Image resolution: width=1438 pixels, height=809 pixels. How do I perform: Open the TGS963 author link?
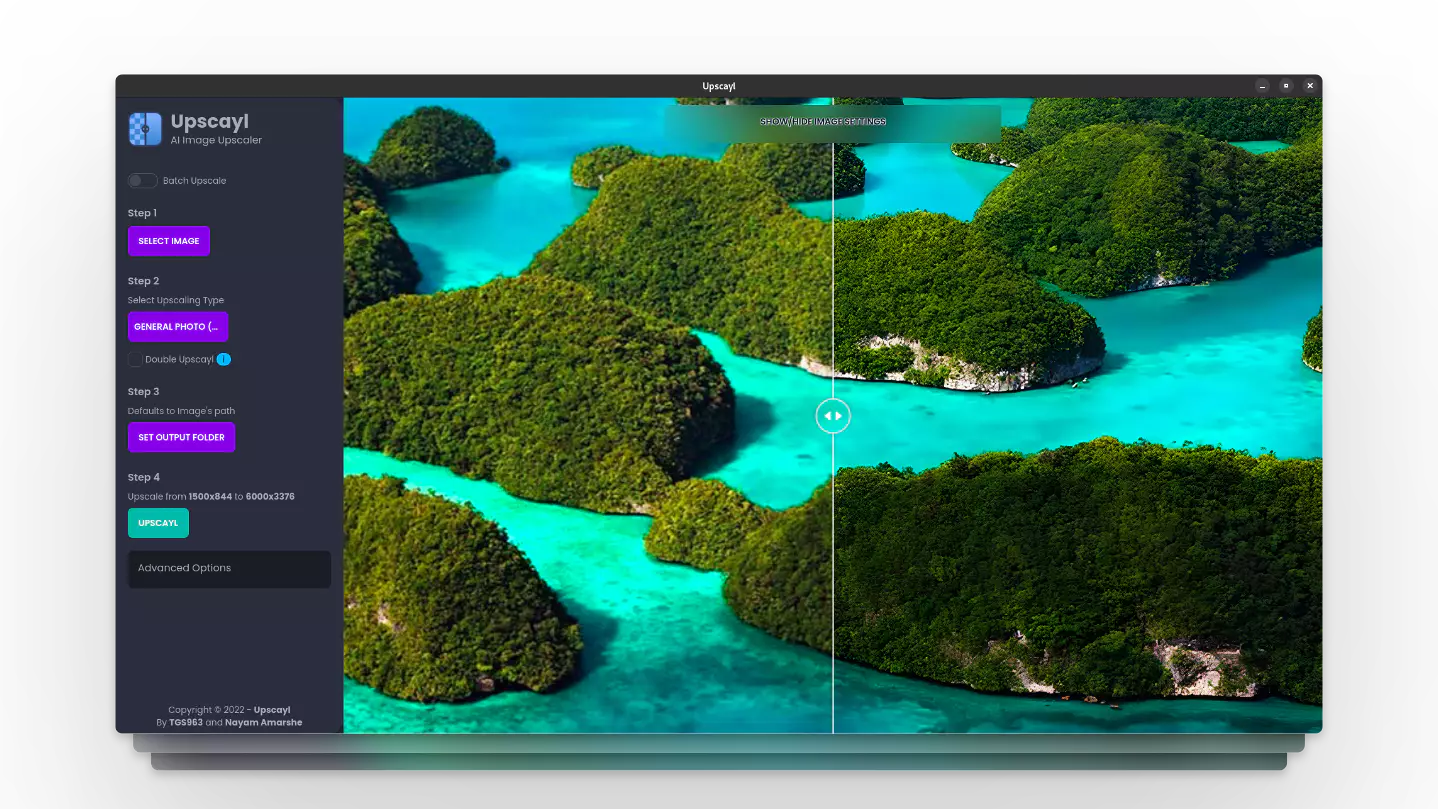pos(186,722)
